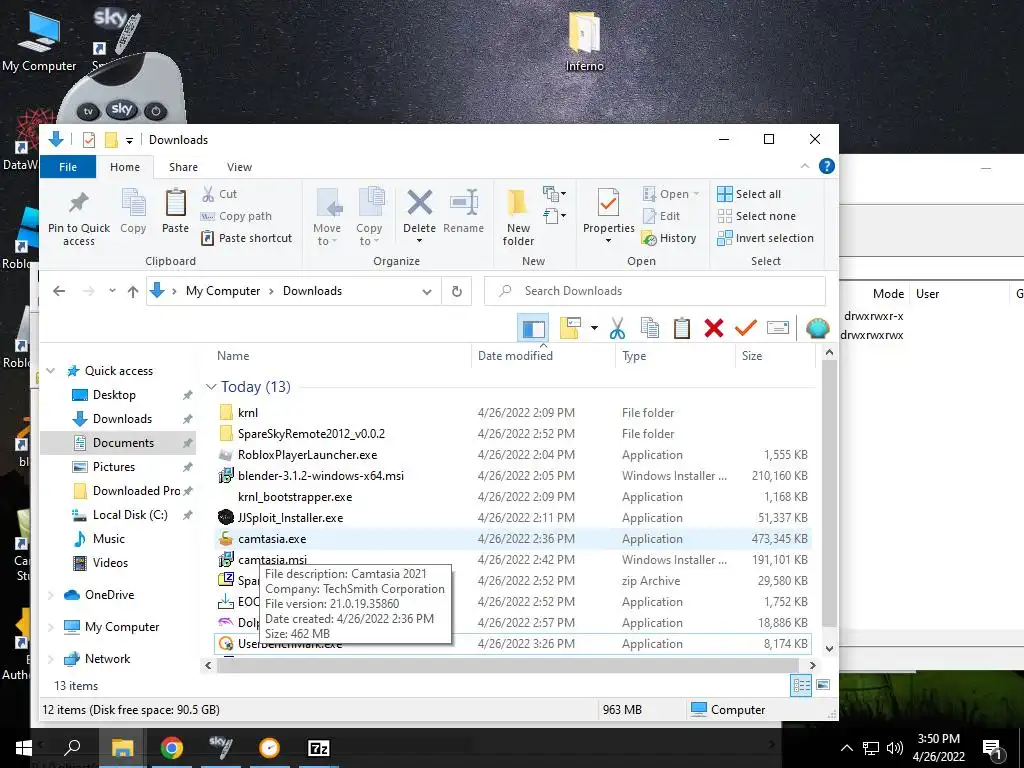Viewport: 1024px width, 768px height.
Task: Create a New folder from ribbon
Action: [519, 217]
